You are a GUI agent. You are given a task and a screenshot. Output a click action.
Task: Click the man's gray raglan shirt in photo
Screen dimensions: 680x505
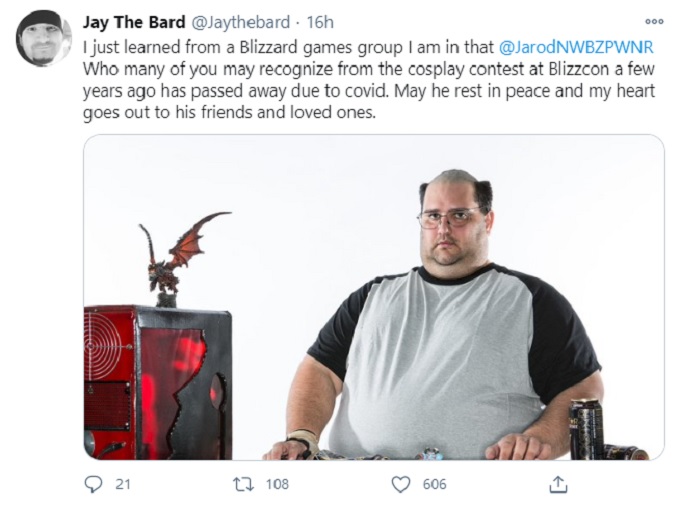point(451,360)
